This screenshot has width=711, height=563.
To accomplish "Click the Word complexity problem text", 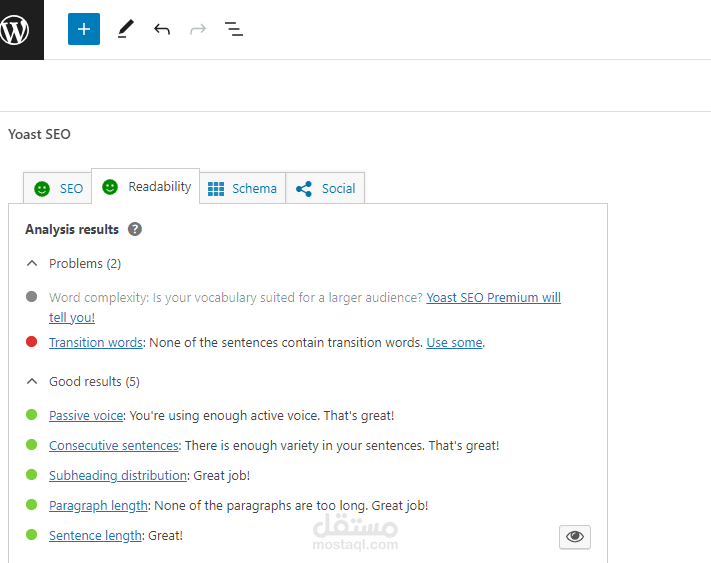I will (x=236, y=298).
